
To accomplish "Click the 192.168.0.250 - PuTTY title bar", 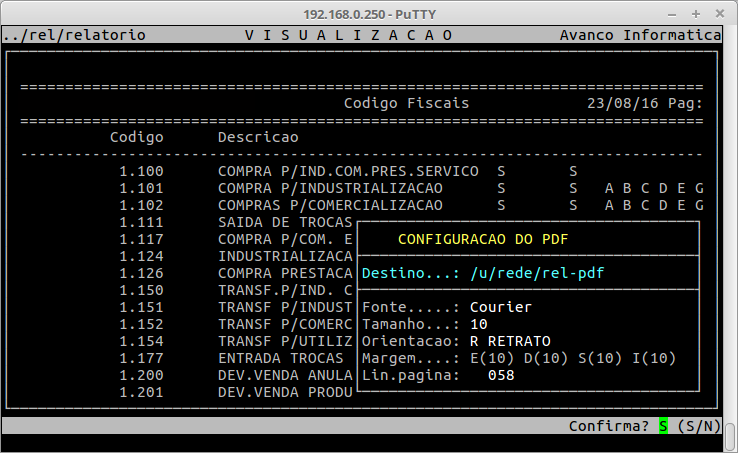I will (x=368, y=12).
